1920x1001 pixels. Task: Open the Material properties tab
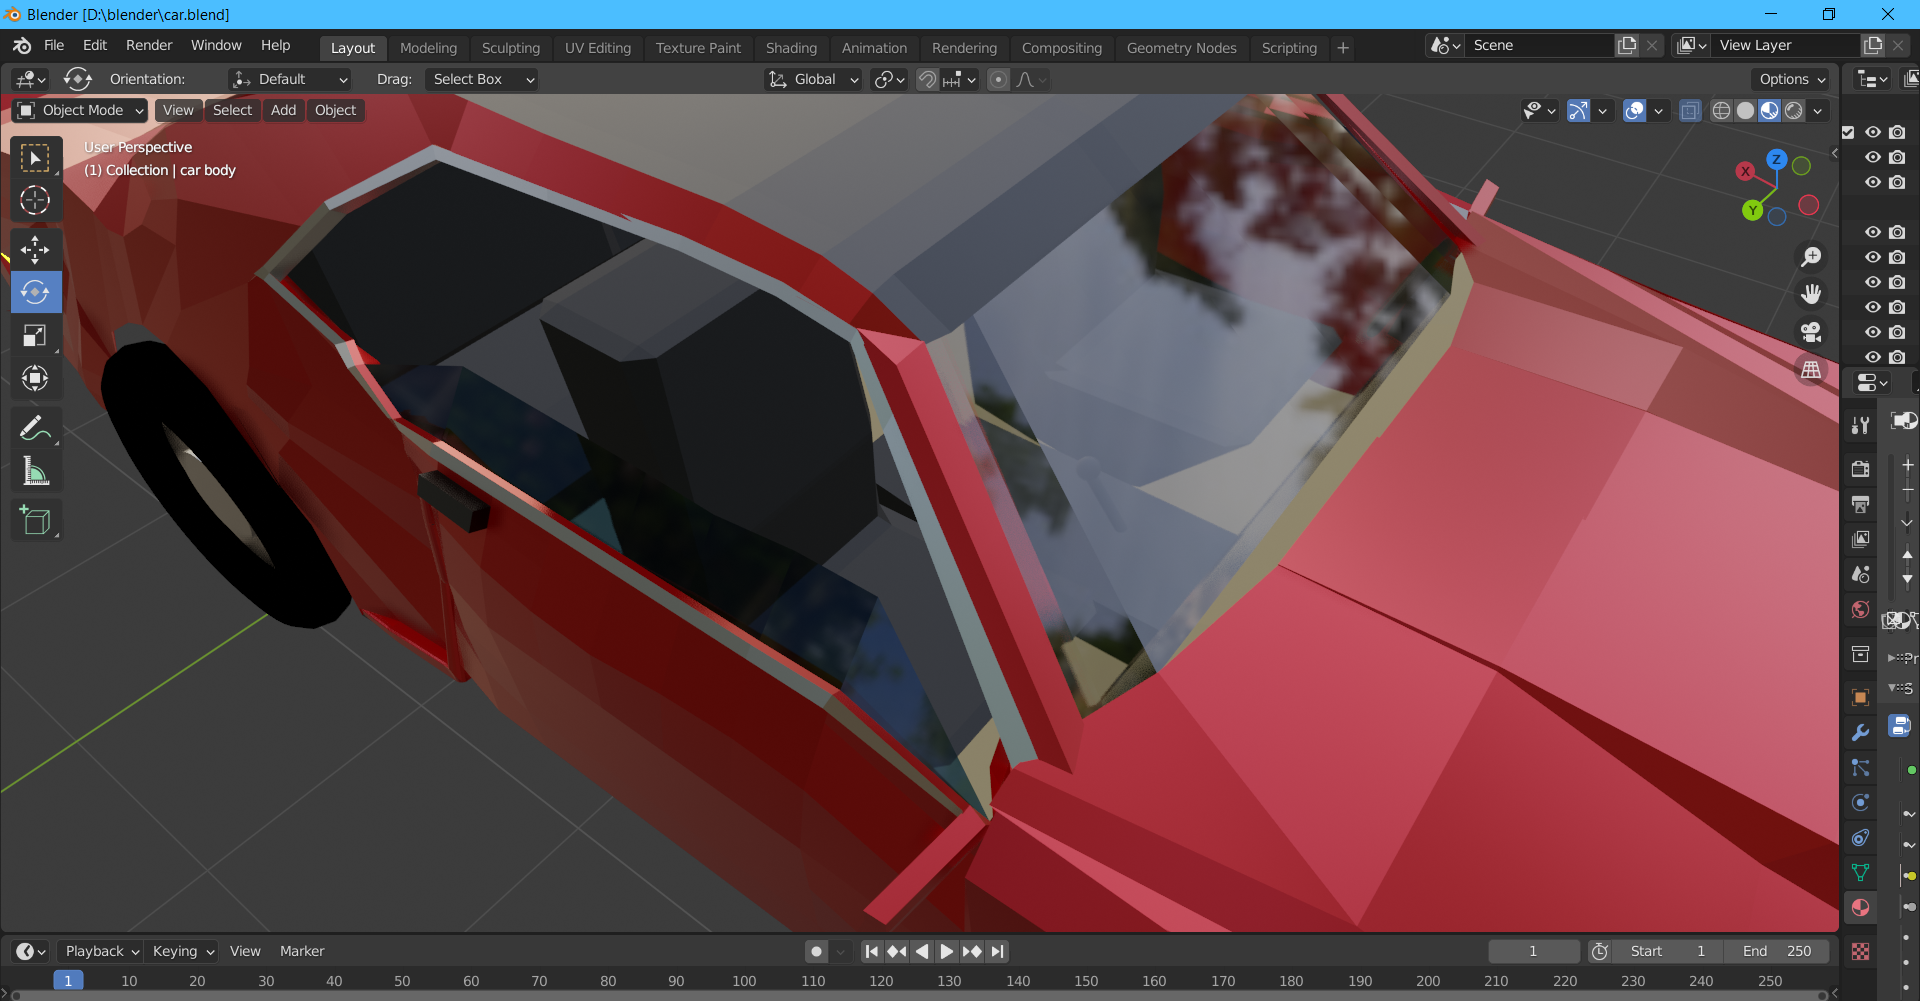pyautogui.click(x=1860, y=908)
